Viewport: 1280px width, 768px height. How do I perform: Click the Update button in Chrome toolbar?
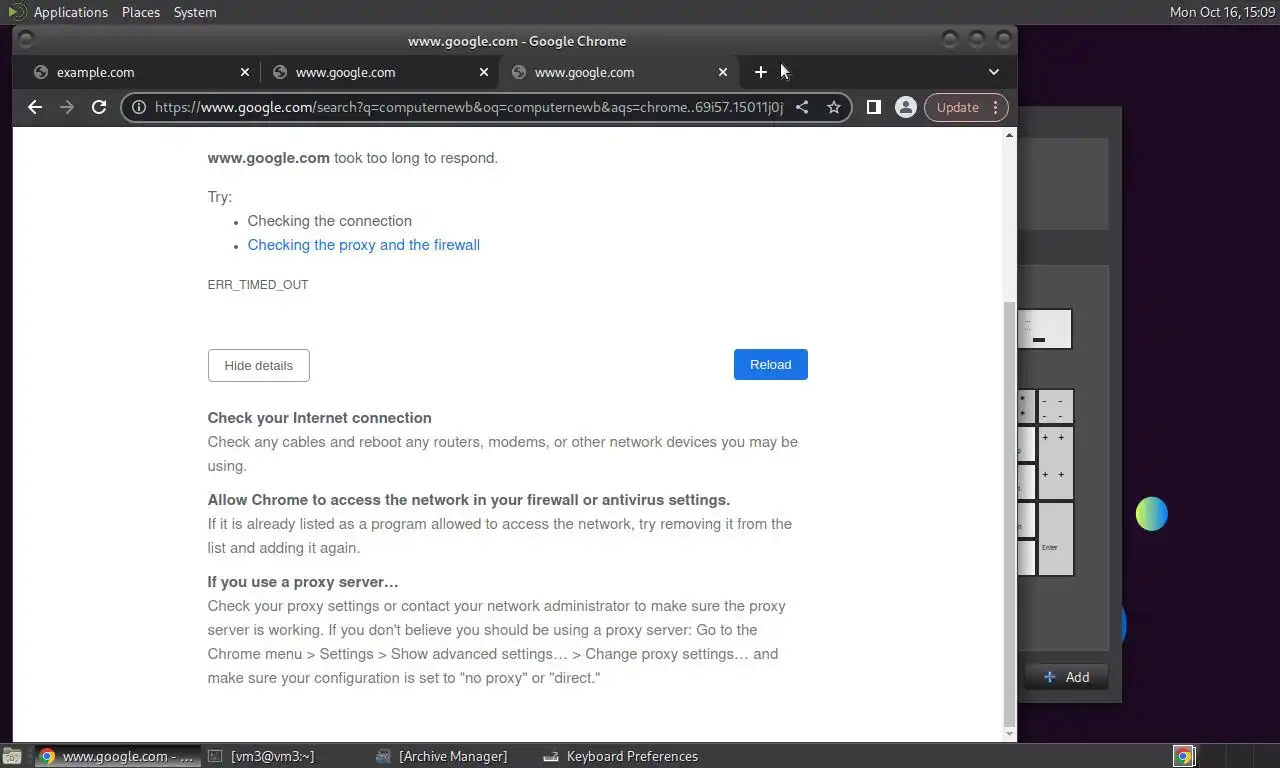[x=957, y=107]
